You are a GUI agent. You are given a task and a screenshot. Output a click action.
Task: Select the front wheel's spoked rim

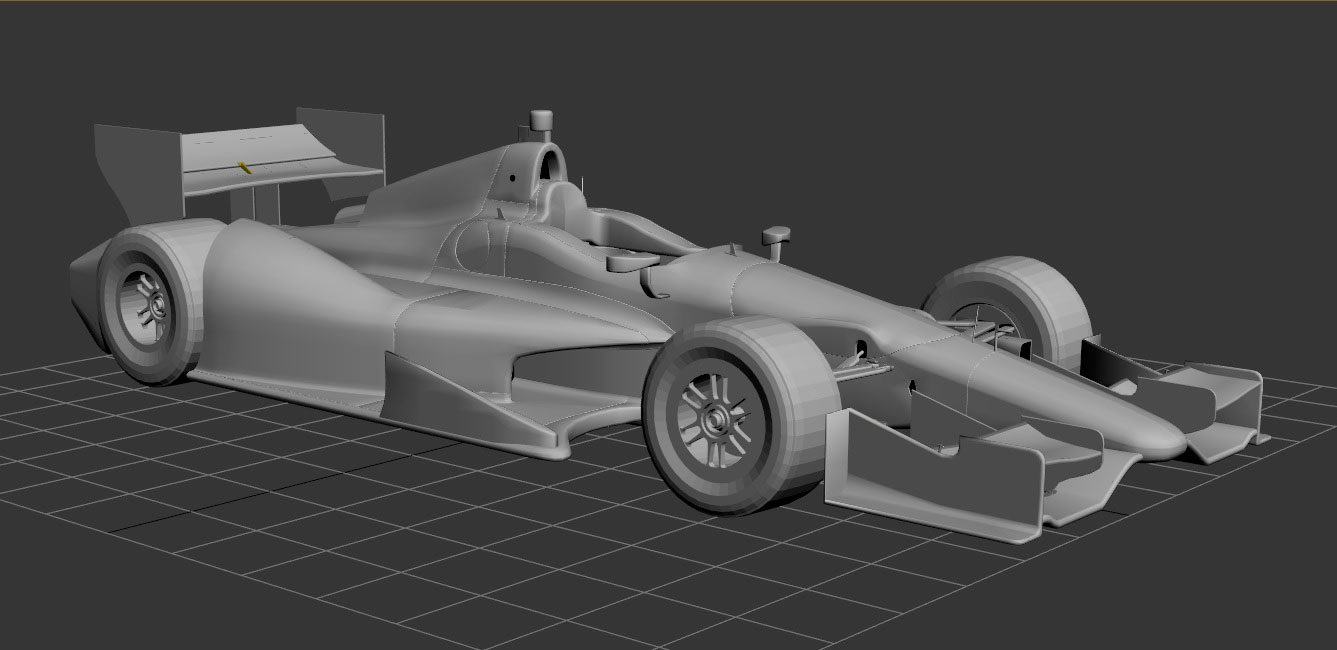713,420
